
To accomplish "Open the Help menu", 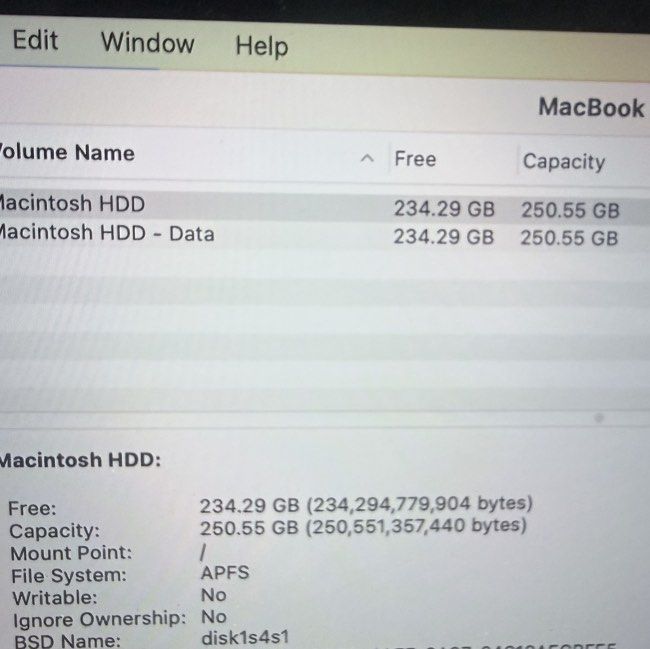I will (x=262, y=46).
